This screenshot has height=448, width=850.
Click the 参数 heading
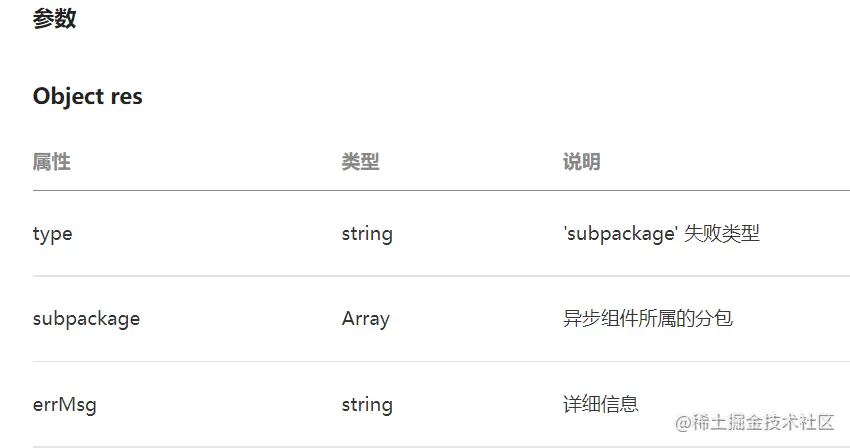[54, 19]
